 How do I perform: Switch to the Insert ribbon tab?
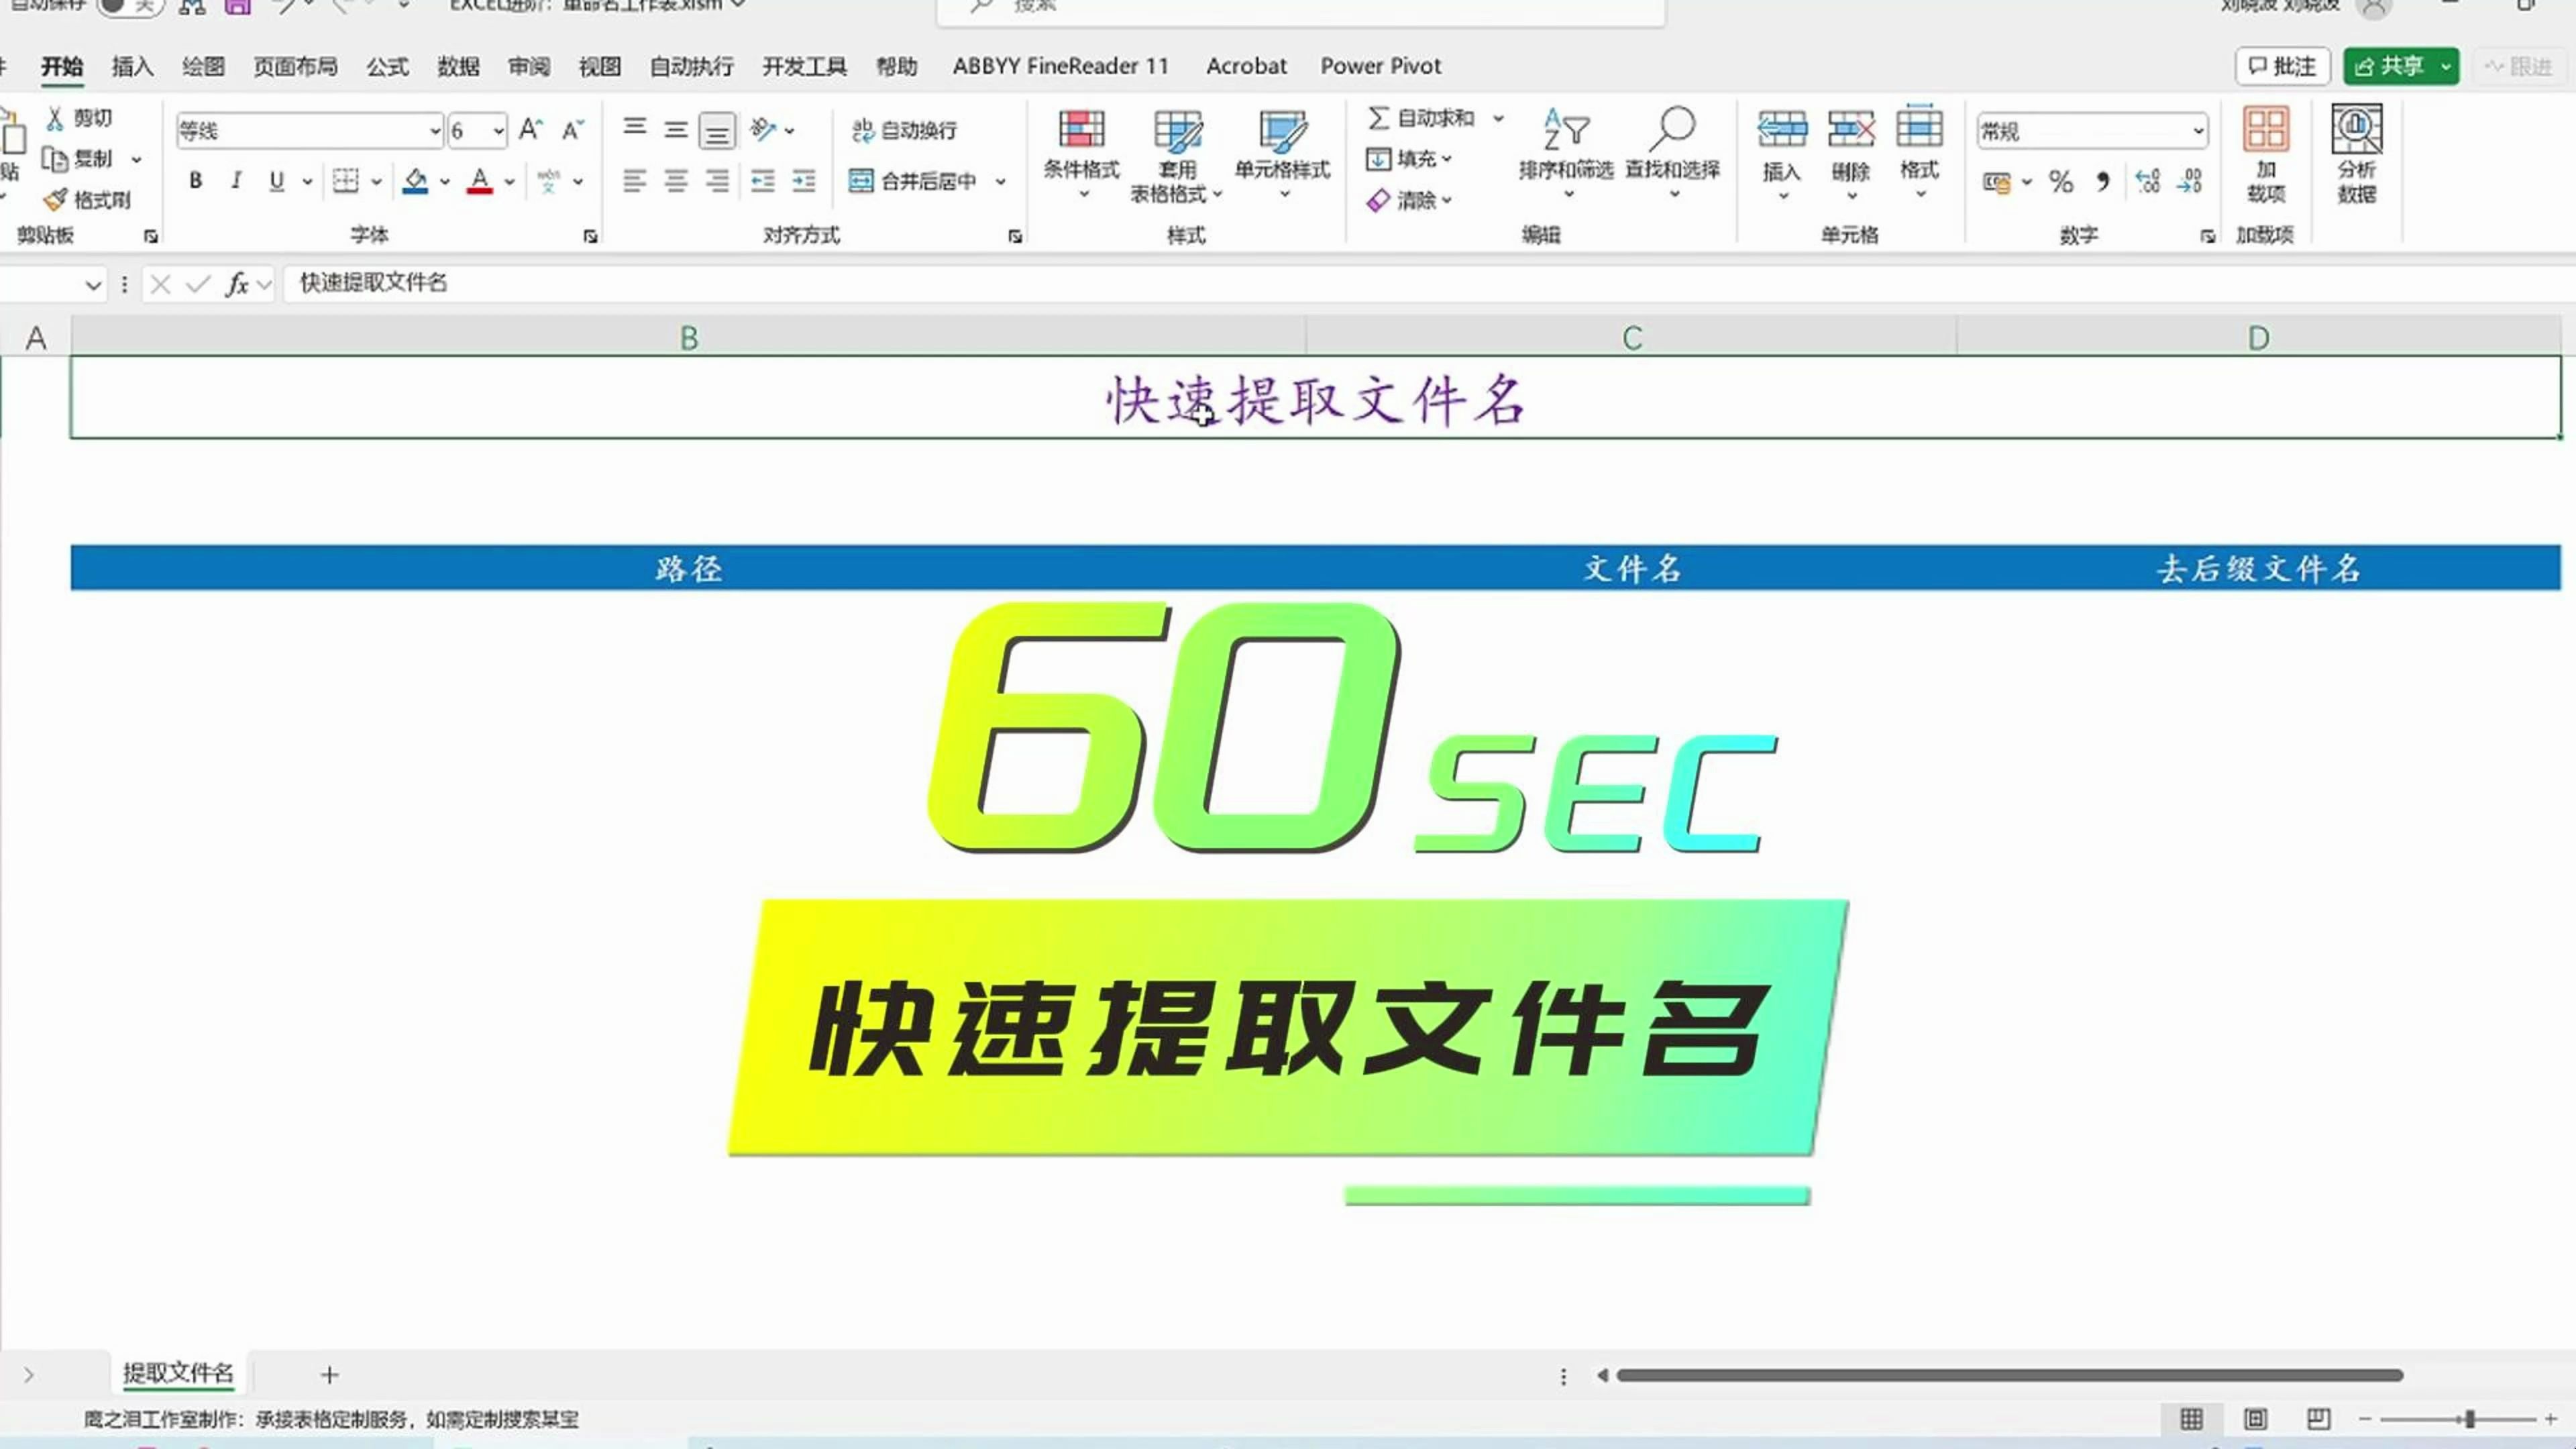[133, 65]
